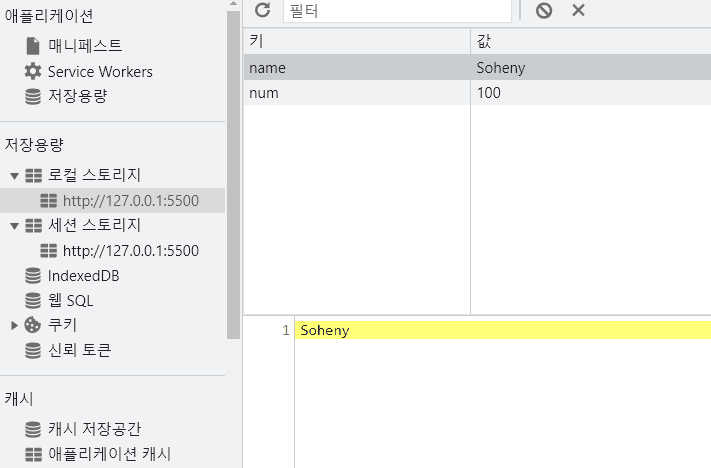Screen dimensions: 711x468
Task: Click the line number 1 in the preview pane
Action: pos(286,330)
